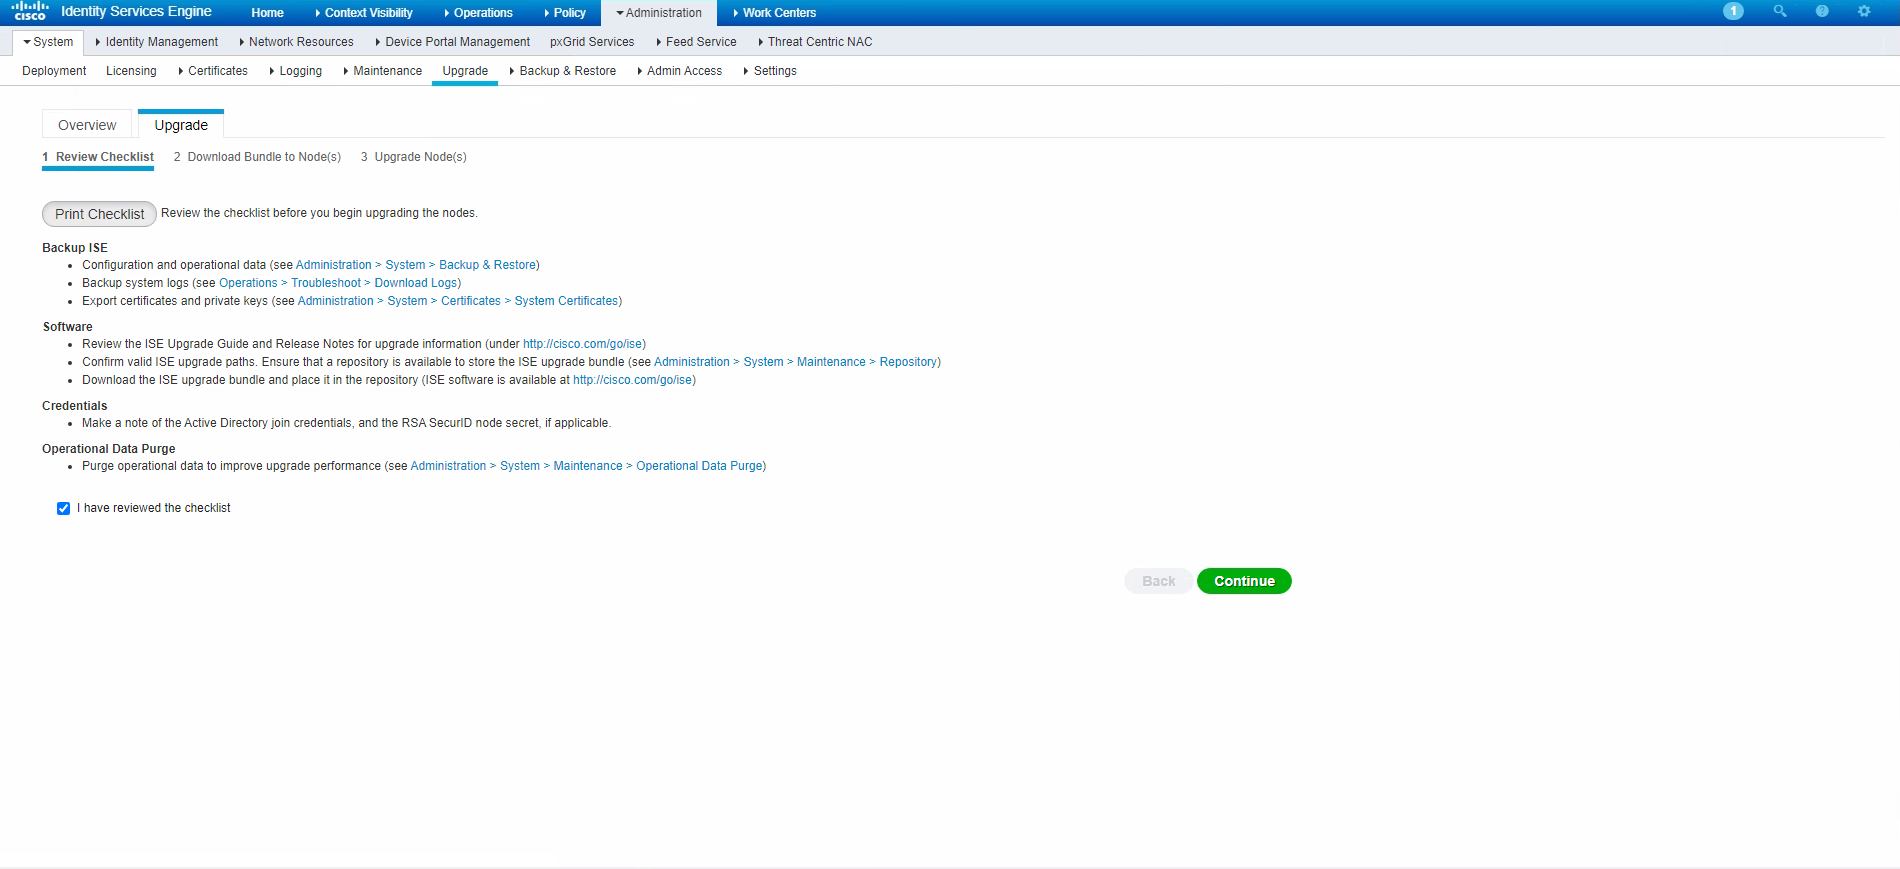Select step 2 Download Bundle to Node(s)
The height and width of the screenshot is (869, 1900).
257,157
